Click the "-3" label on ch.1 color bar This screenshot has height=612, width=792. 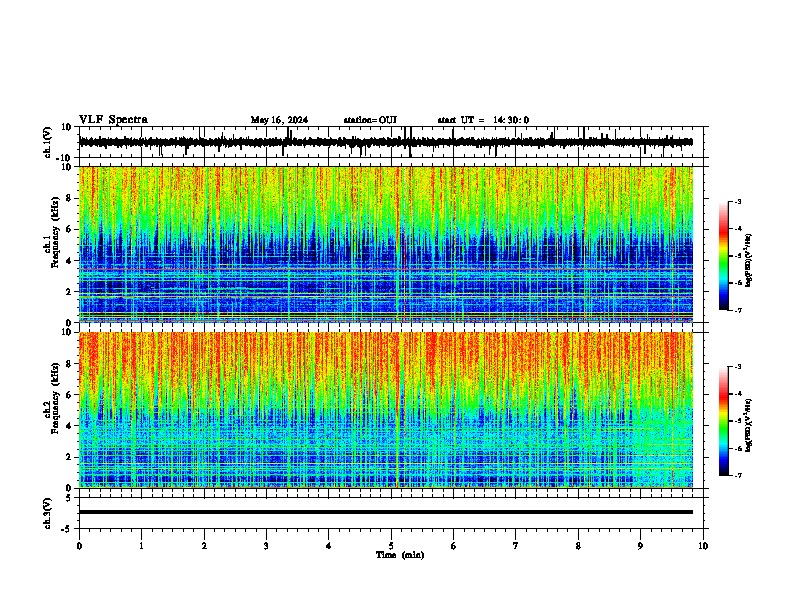coord(737,201)
